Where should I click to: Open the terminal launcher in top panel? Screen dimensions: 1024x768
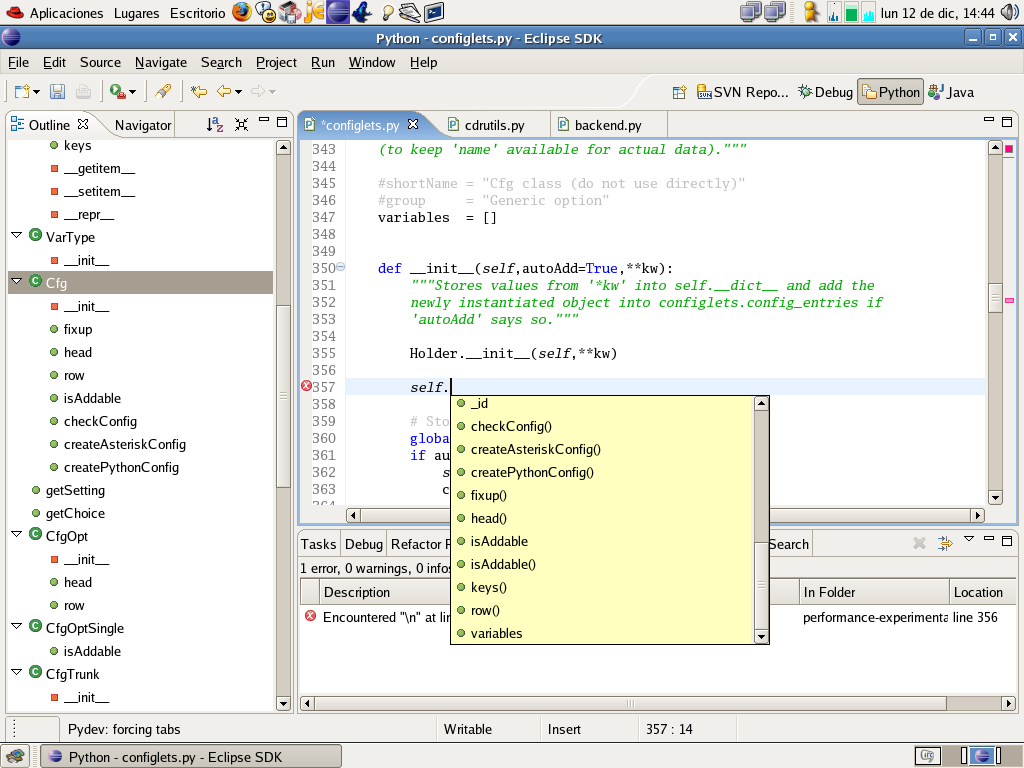(434, 12)
